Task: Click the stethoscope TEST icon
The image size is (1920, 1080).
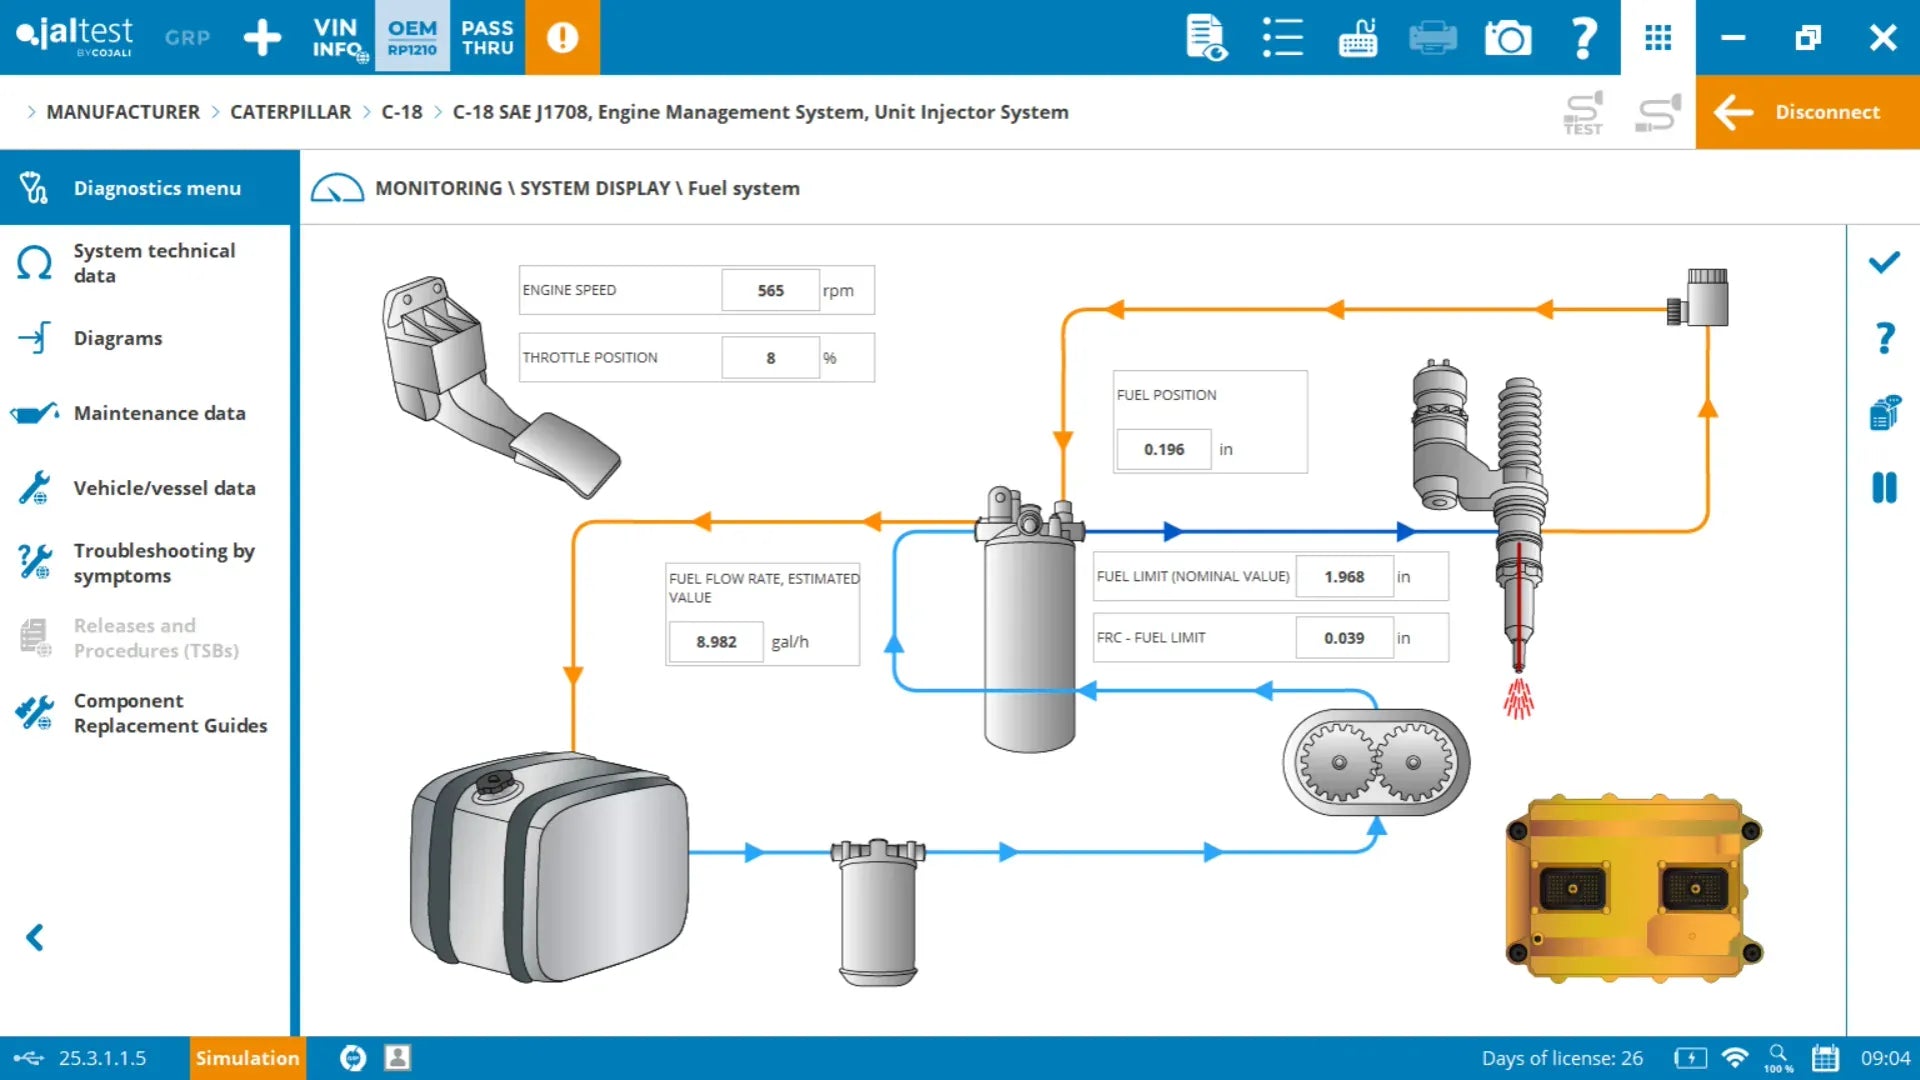Action: click(1583, 112)
